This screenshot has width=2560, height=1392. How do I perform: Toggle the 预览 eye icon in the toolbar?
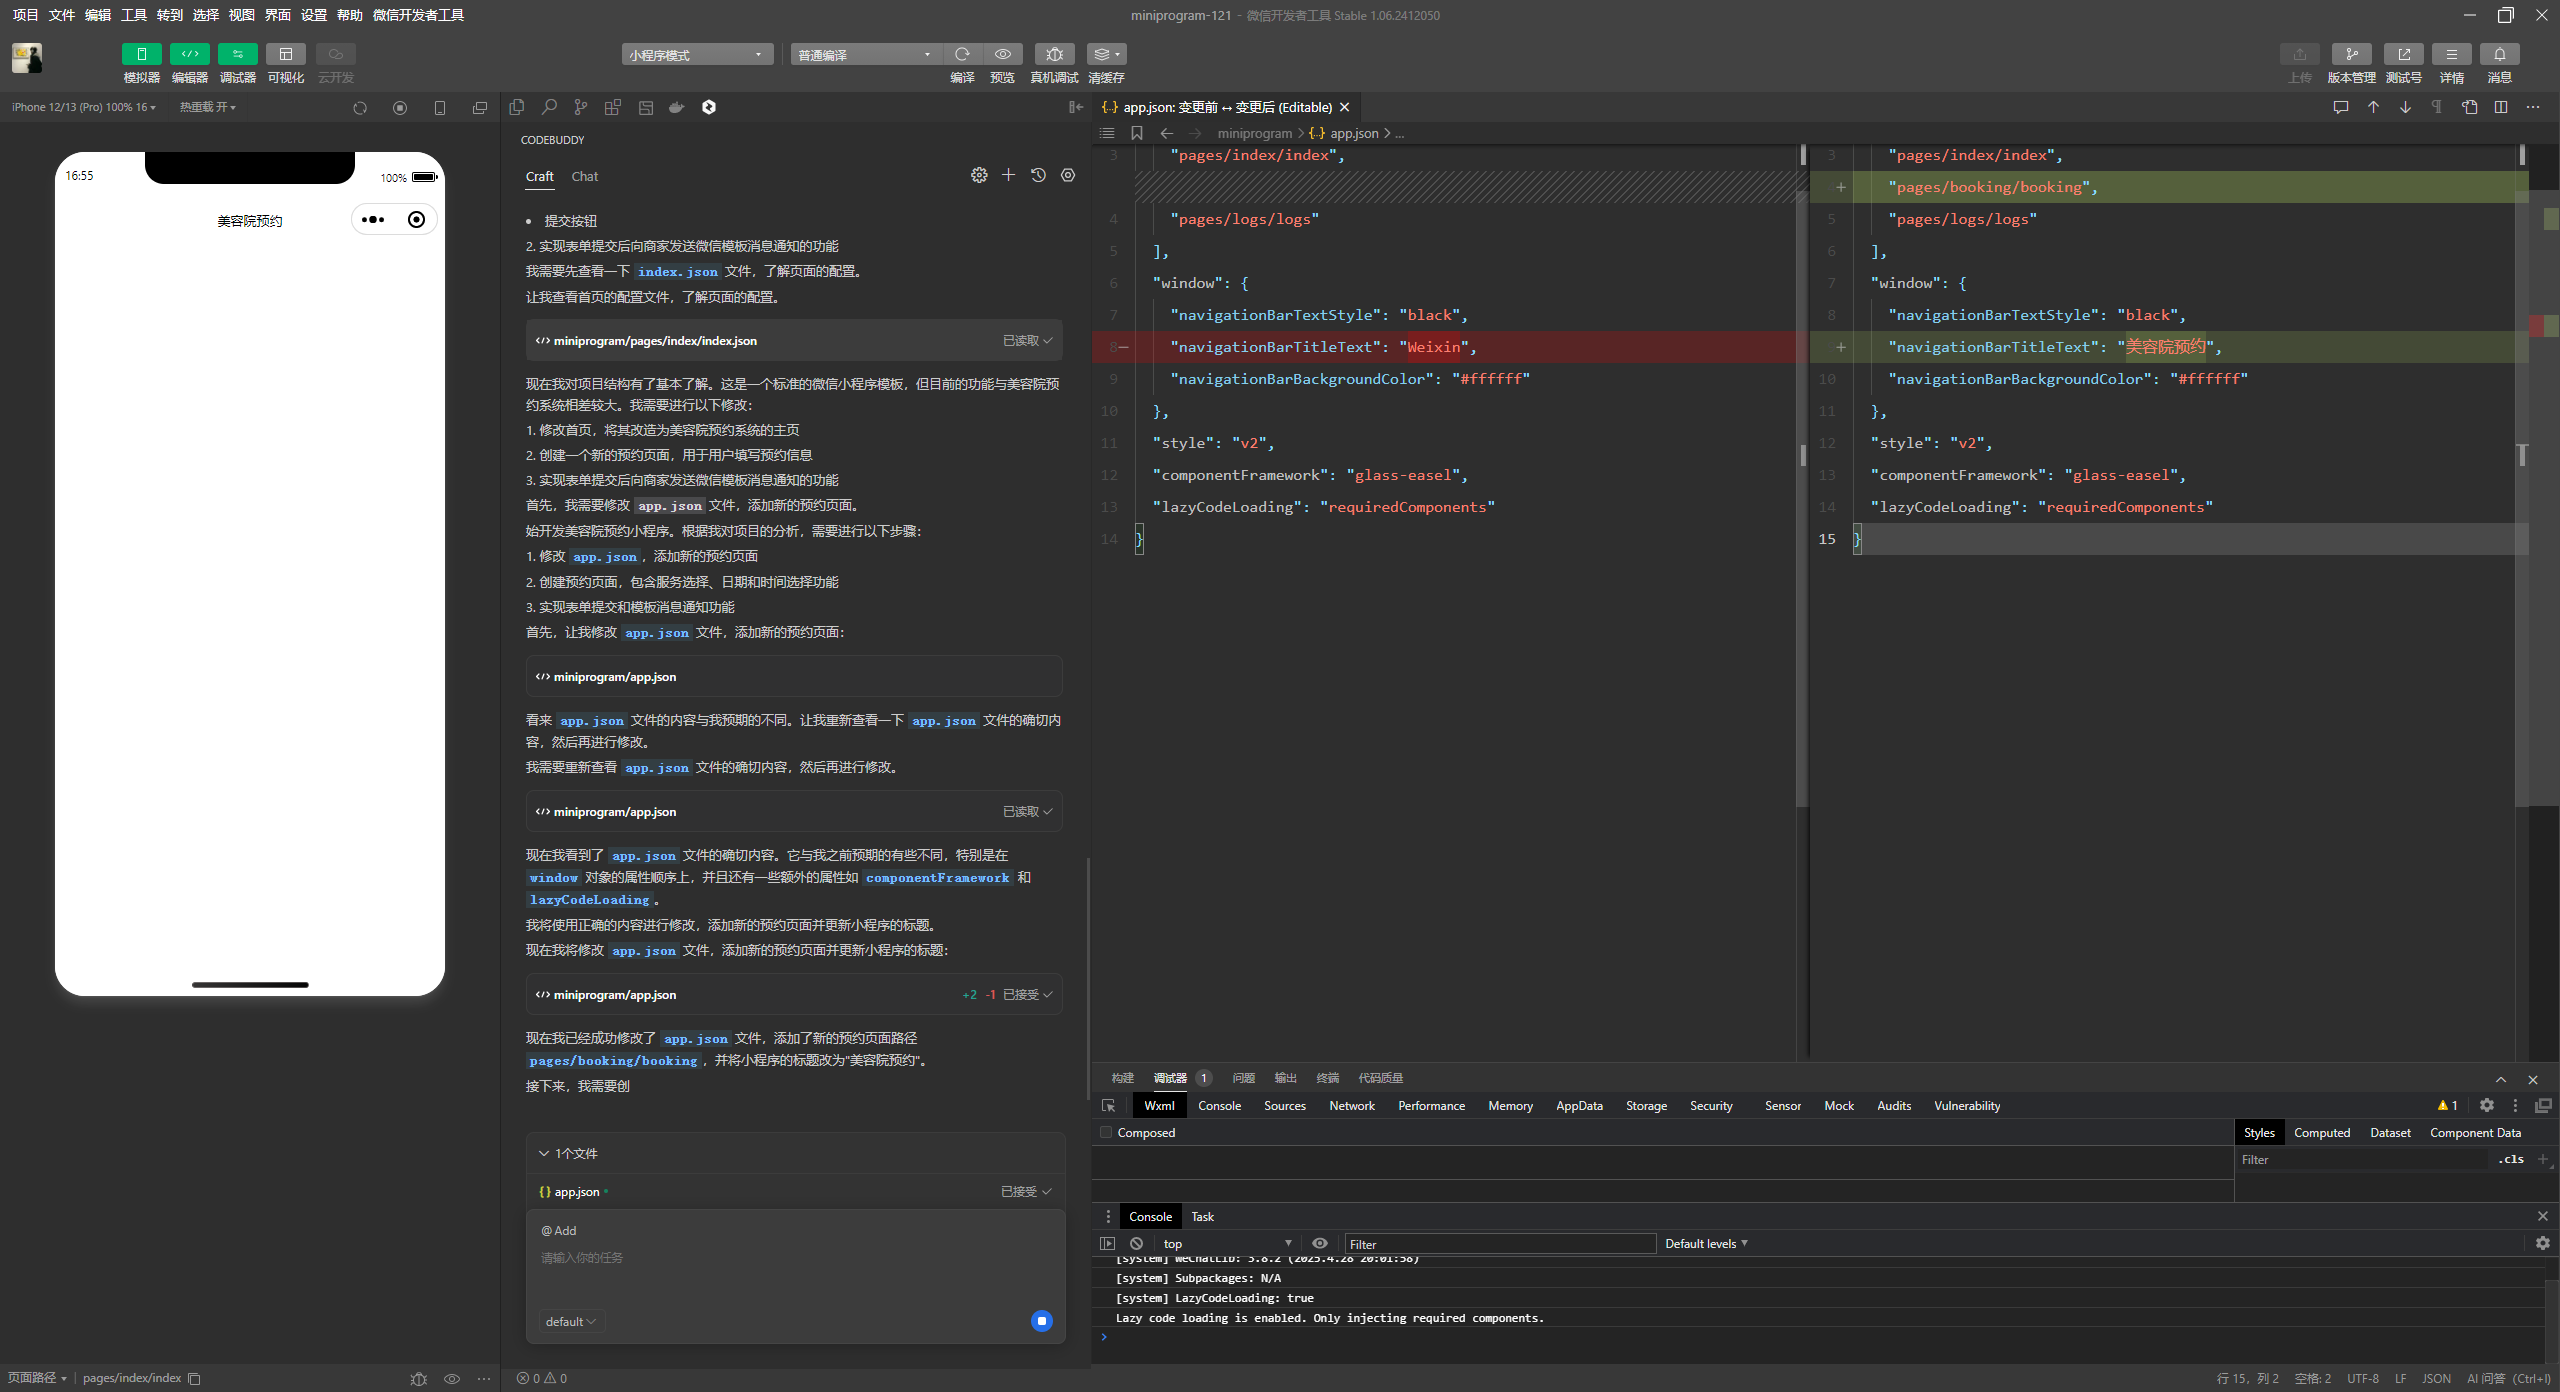pos(1002,54)
